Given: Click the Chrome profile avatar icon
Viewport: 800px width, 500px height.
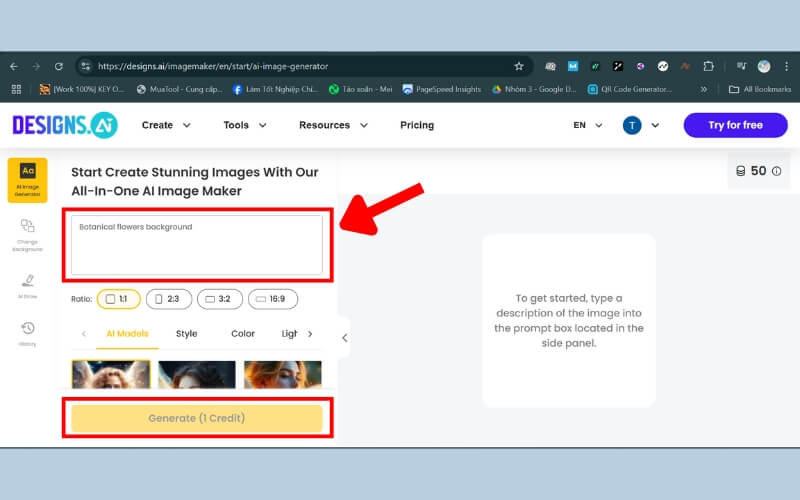Looking at the screenshot, I should 764,66.
